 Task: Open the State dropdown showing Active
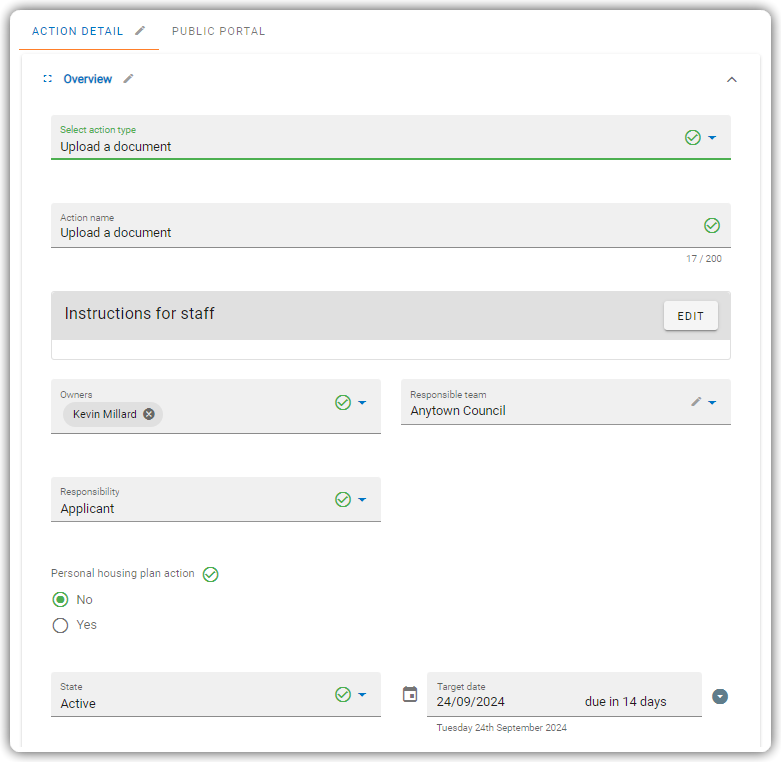(216, 694)
